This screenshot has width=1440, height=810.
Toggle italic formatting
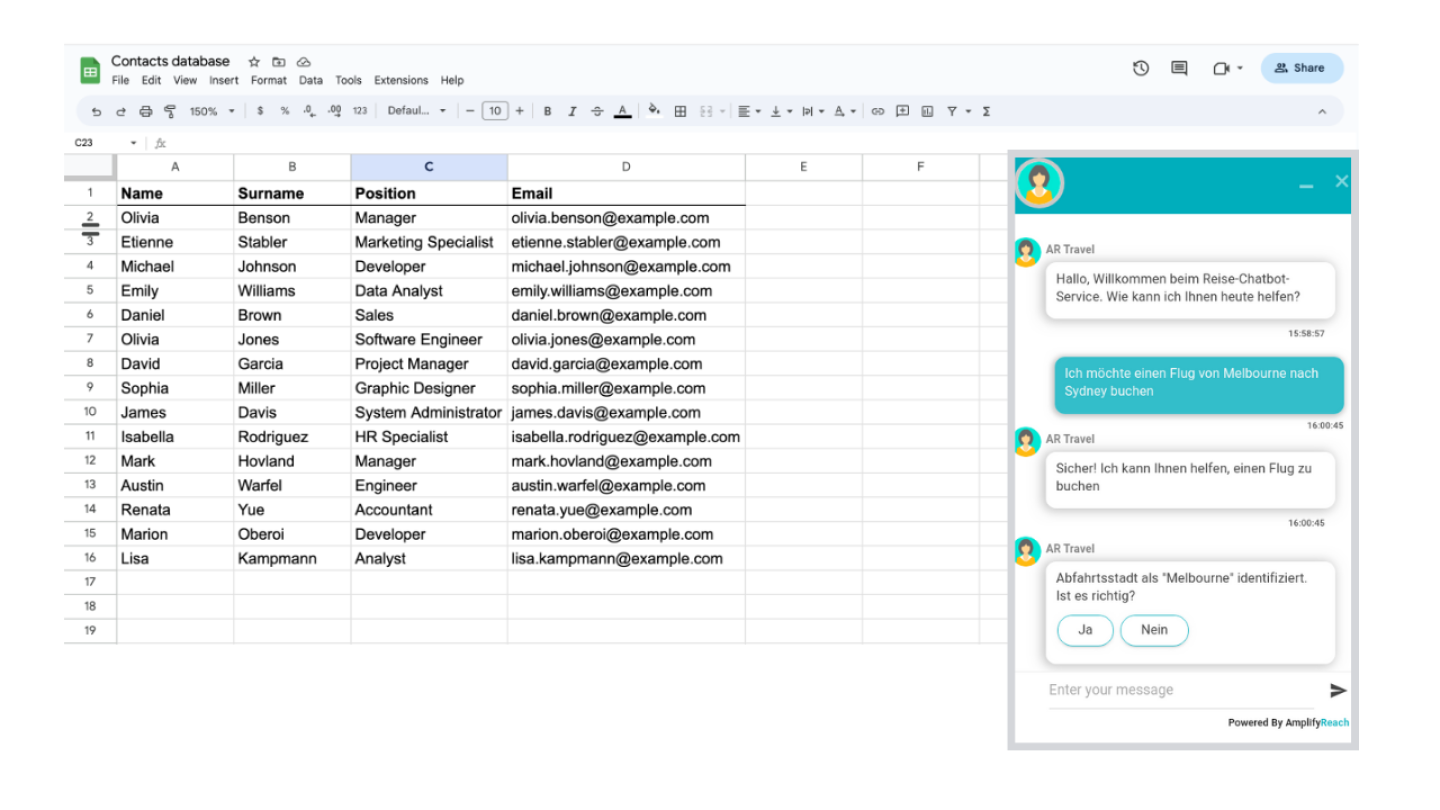coord(572,112)
